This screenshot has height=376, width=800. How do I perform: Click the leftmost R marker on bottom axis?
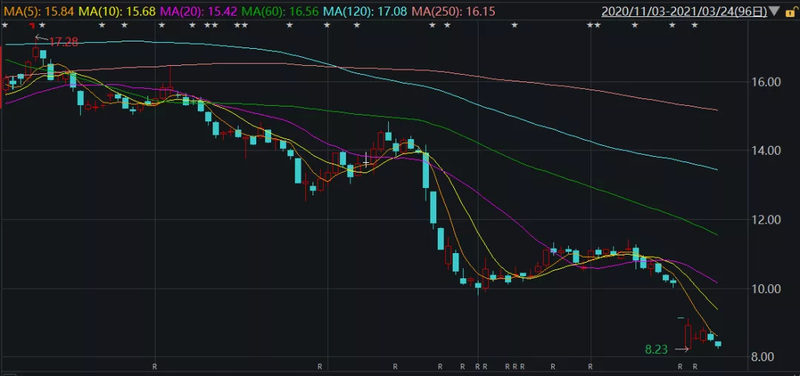(x=155, y=366)
